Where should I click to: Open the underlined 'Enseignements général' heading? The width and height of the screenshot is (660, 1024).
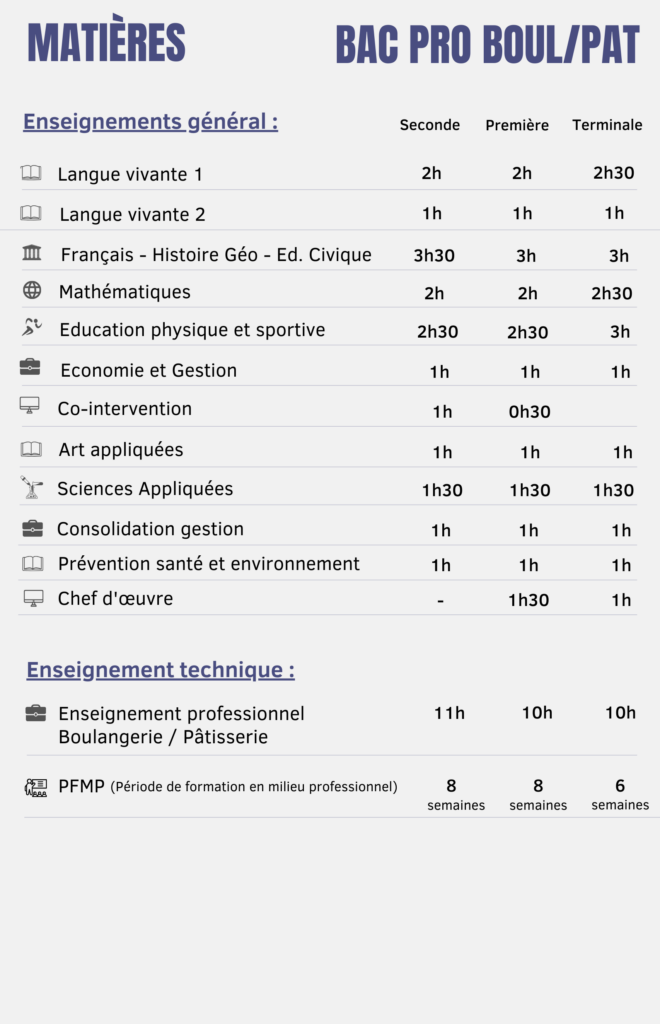click(150, 122)
